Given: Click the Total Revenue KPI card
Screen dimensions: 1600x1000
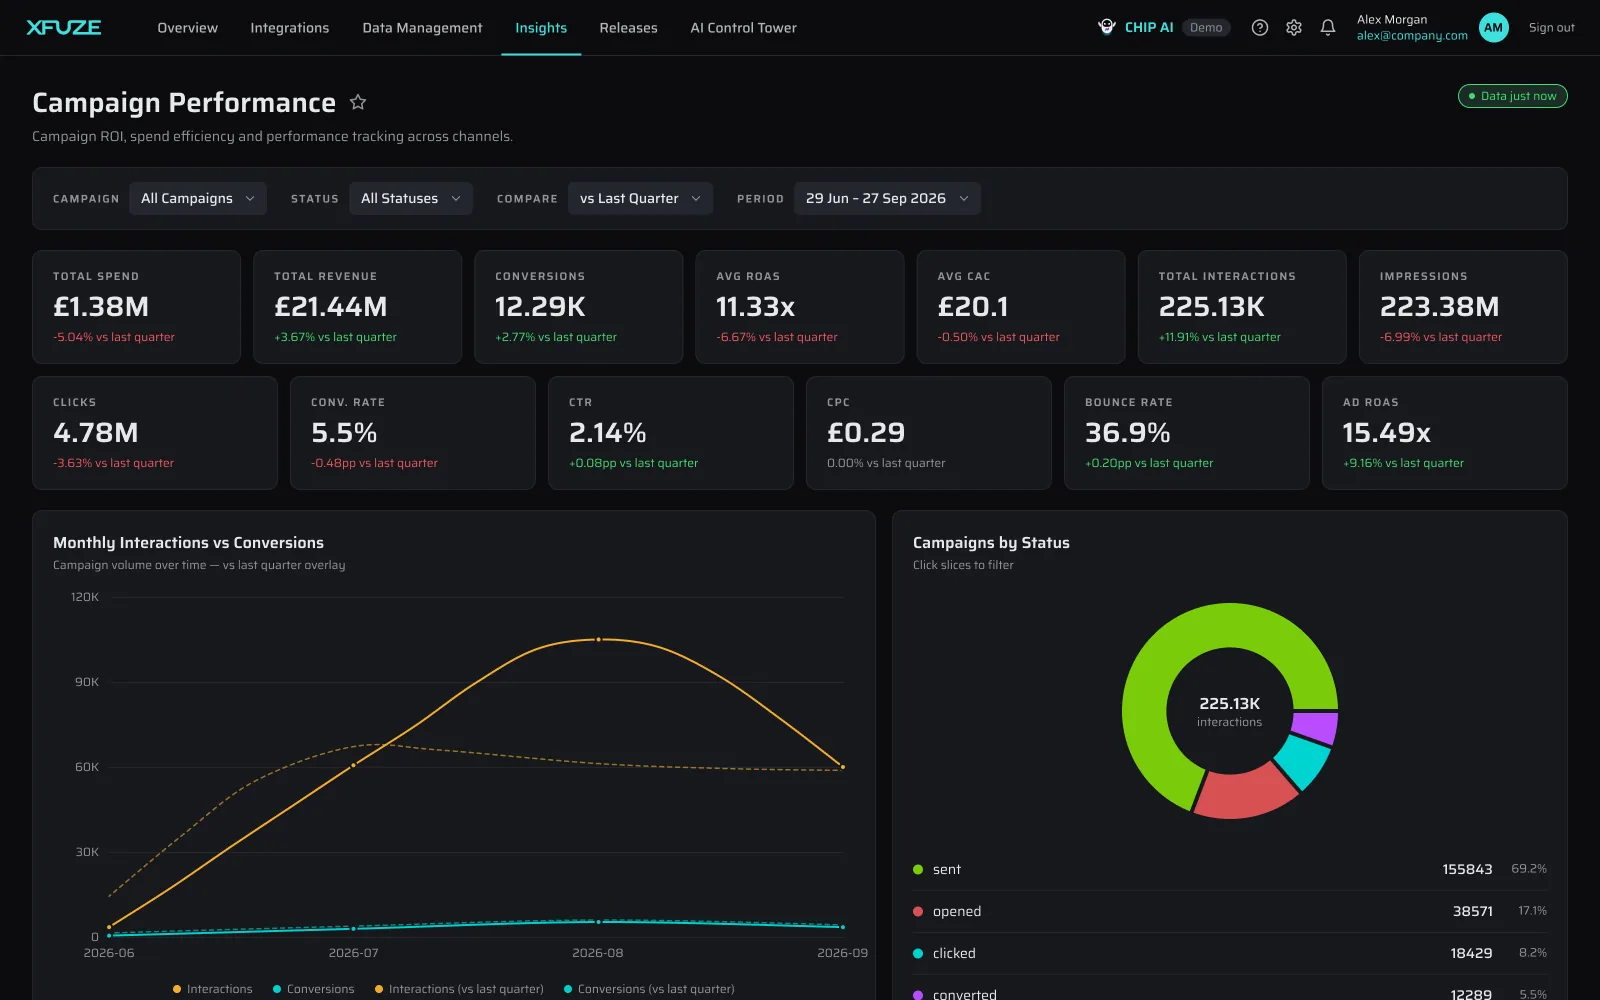Looking at the screenshot, I should pos(357,306).
